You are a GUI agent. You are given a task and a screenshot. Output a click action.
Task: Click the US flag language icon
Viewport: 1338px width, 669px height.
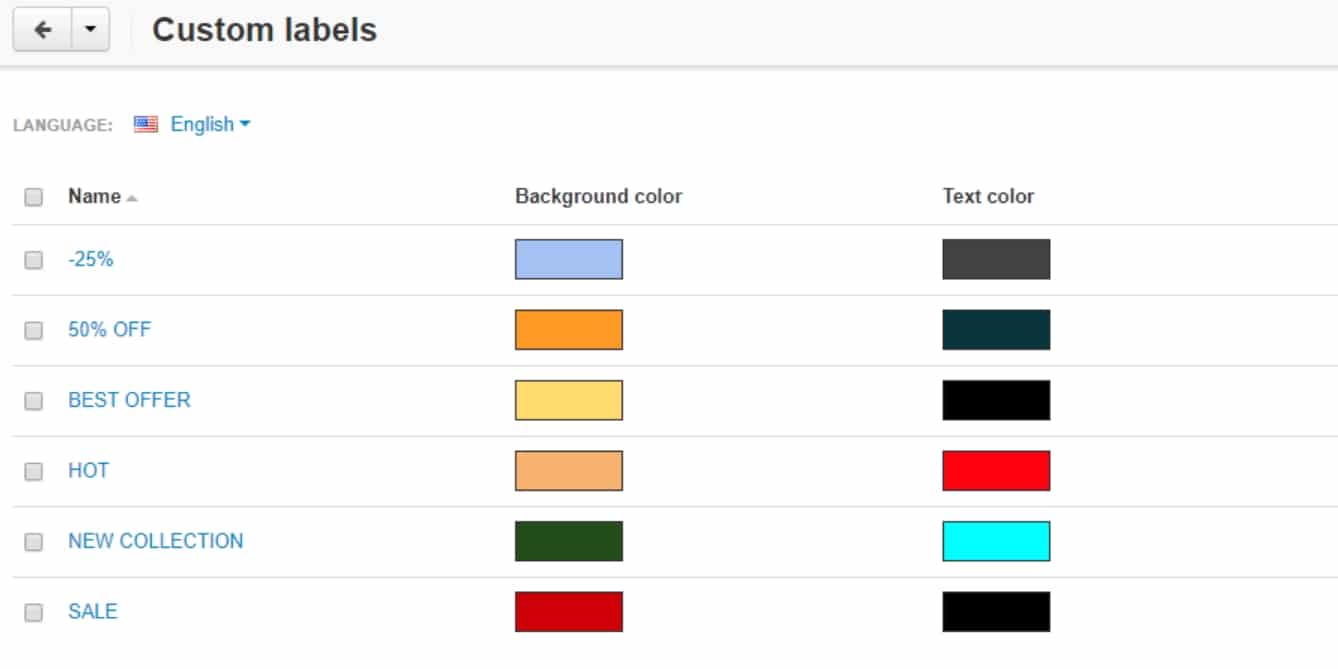146,125
